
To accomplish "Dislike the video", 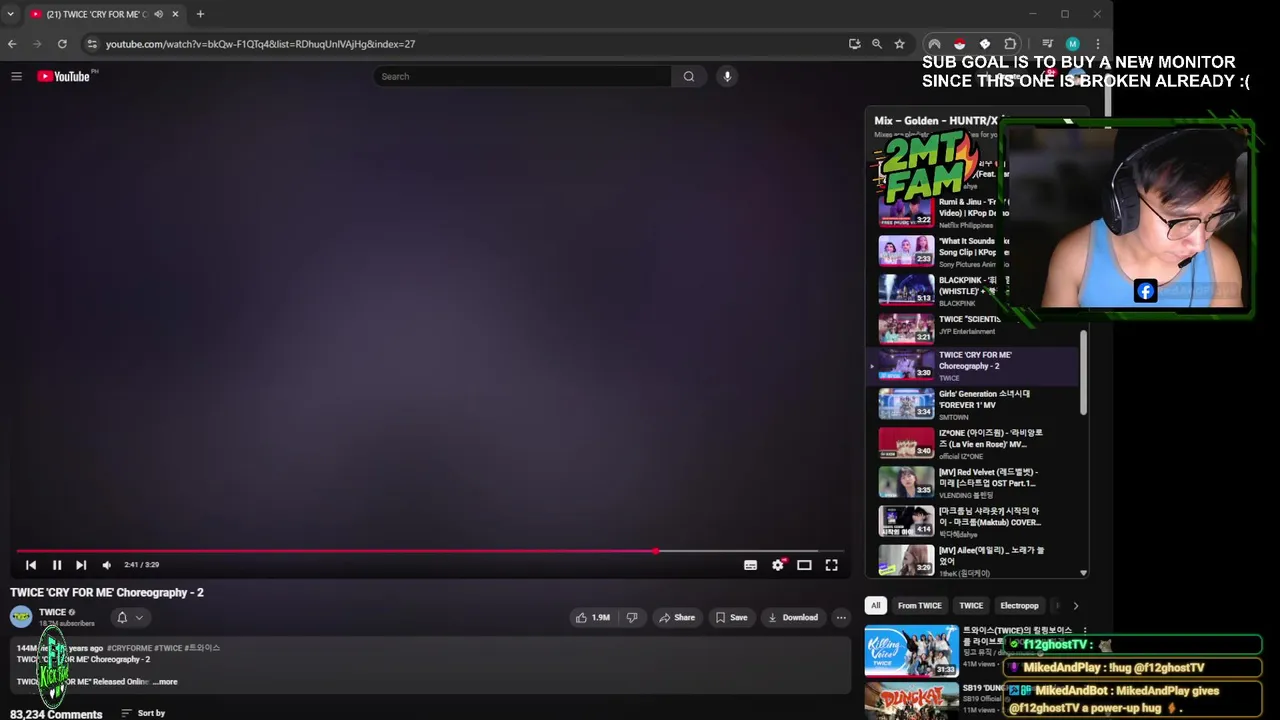I will pyautogui.click(x=631, y=617).
